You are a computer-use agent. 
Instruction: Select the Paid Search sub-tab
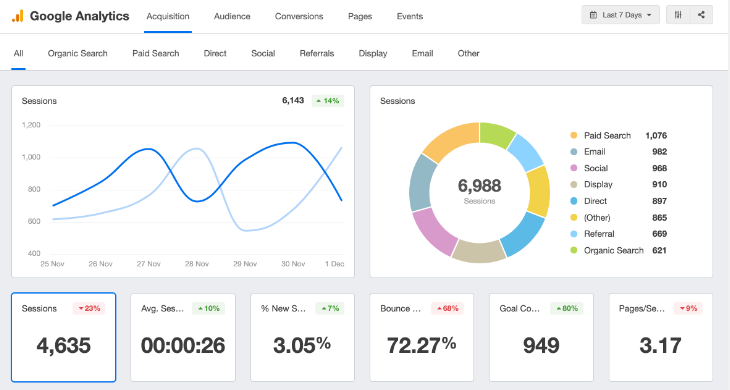(x=155, y=54)
